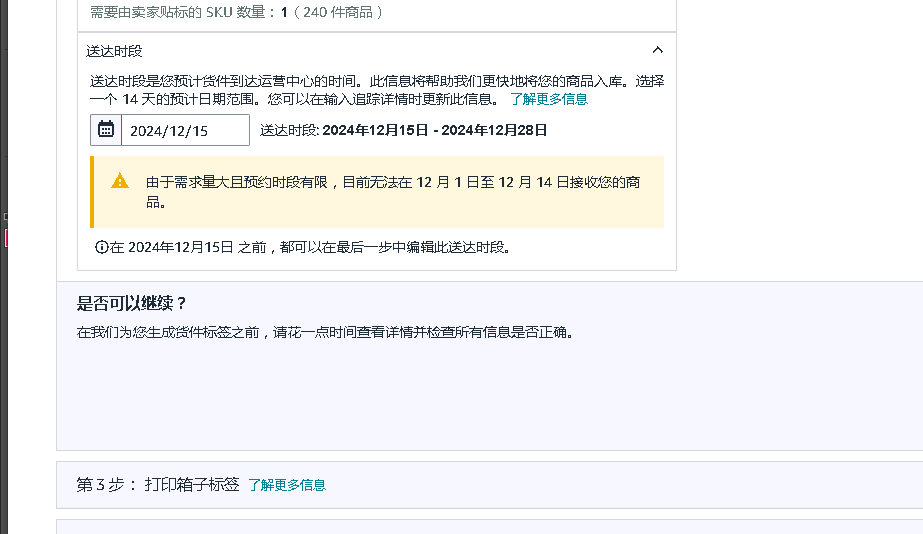Open the calendar date picker icon
Image resolution: width=923 pixels, height=534 pixels.
tap(106, 130)
